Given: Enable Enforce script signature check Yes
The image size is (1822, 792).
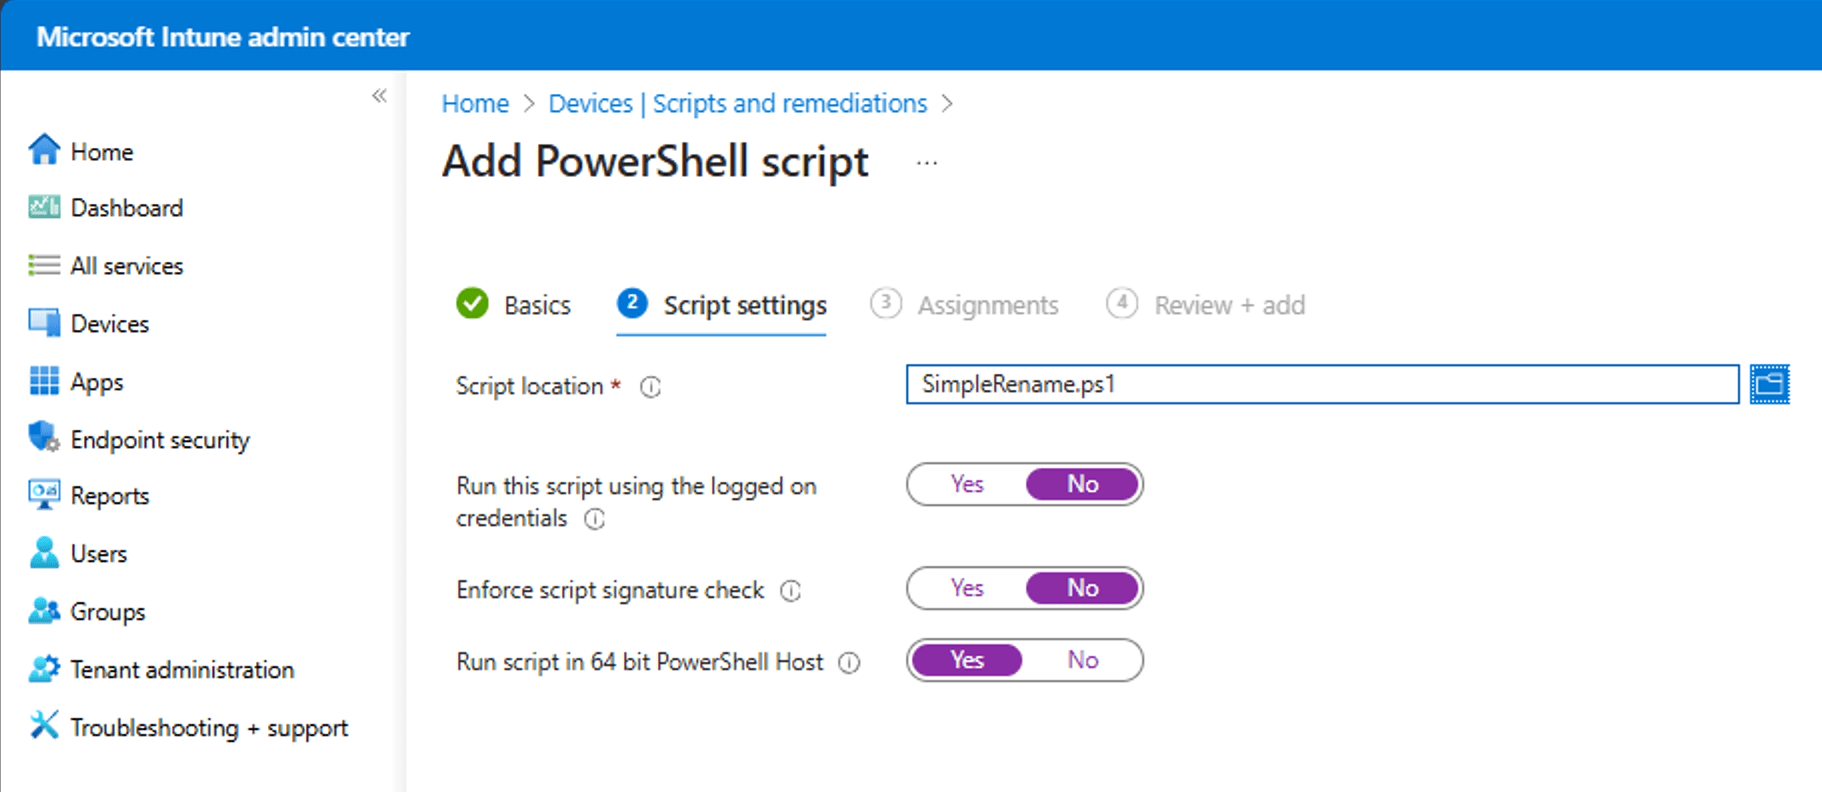Looking at the screenshot, I should tap(967, 588).
